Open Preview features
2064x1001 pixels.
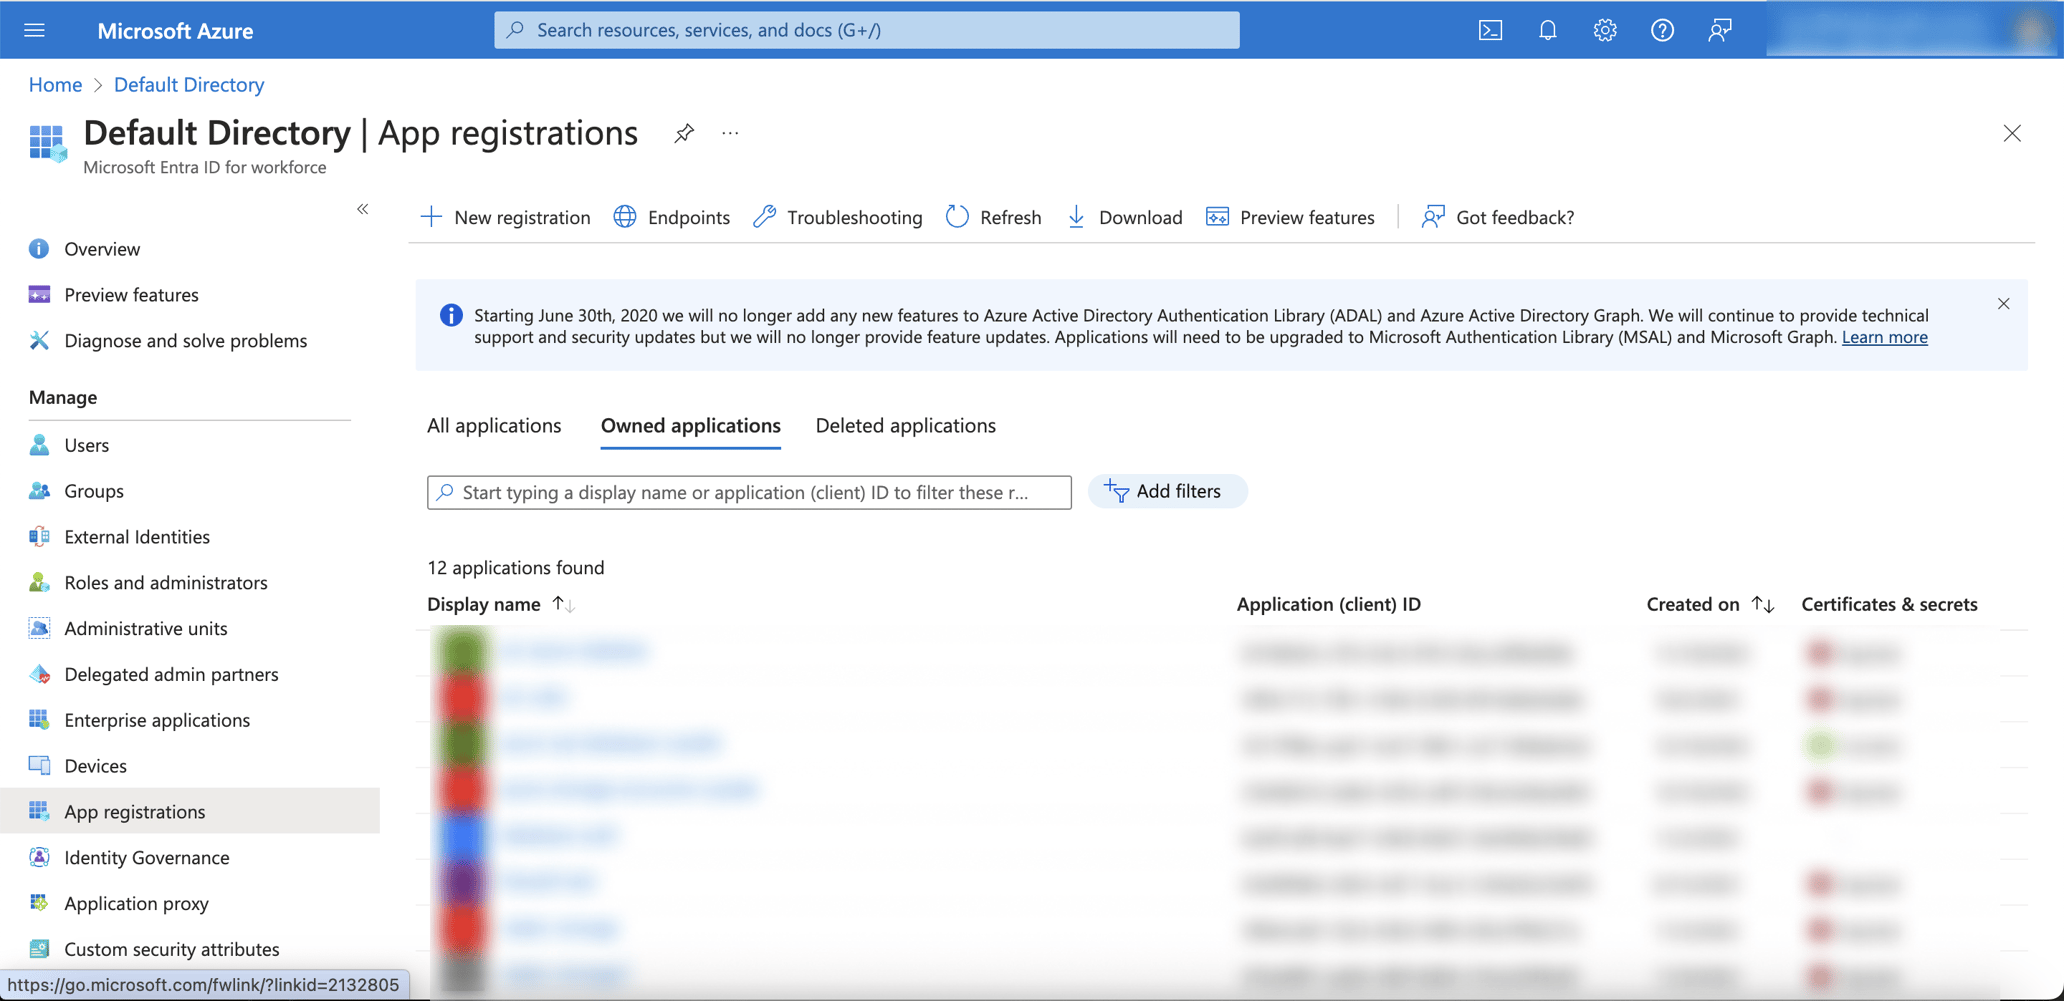click(x=1290, y=217)
